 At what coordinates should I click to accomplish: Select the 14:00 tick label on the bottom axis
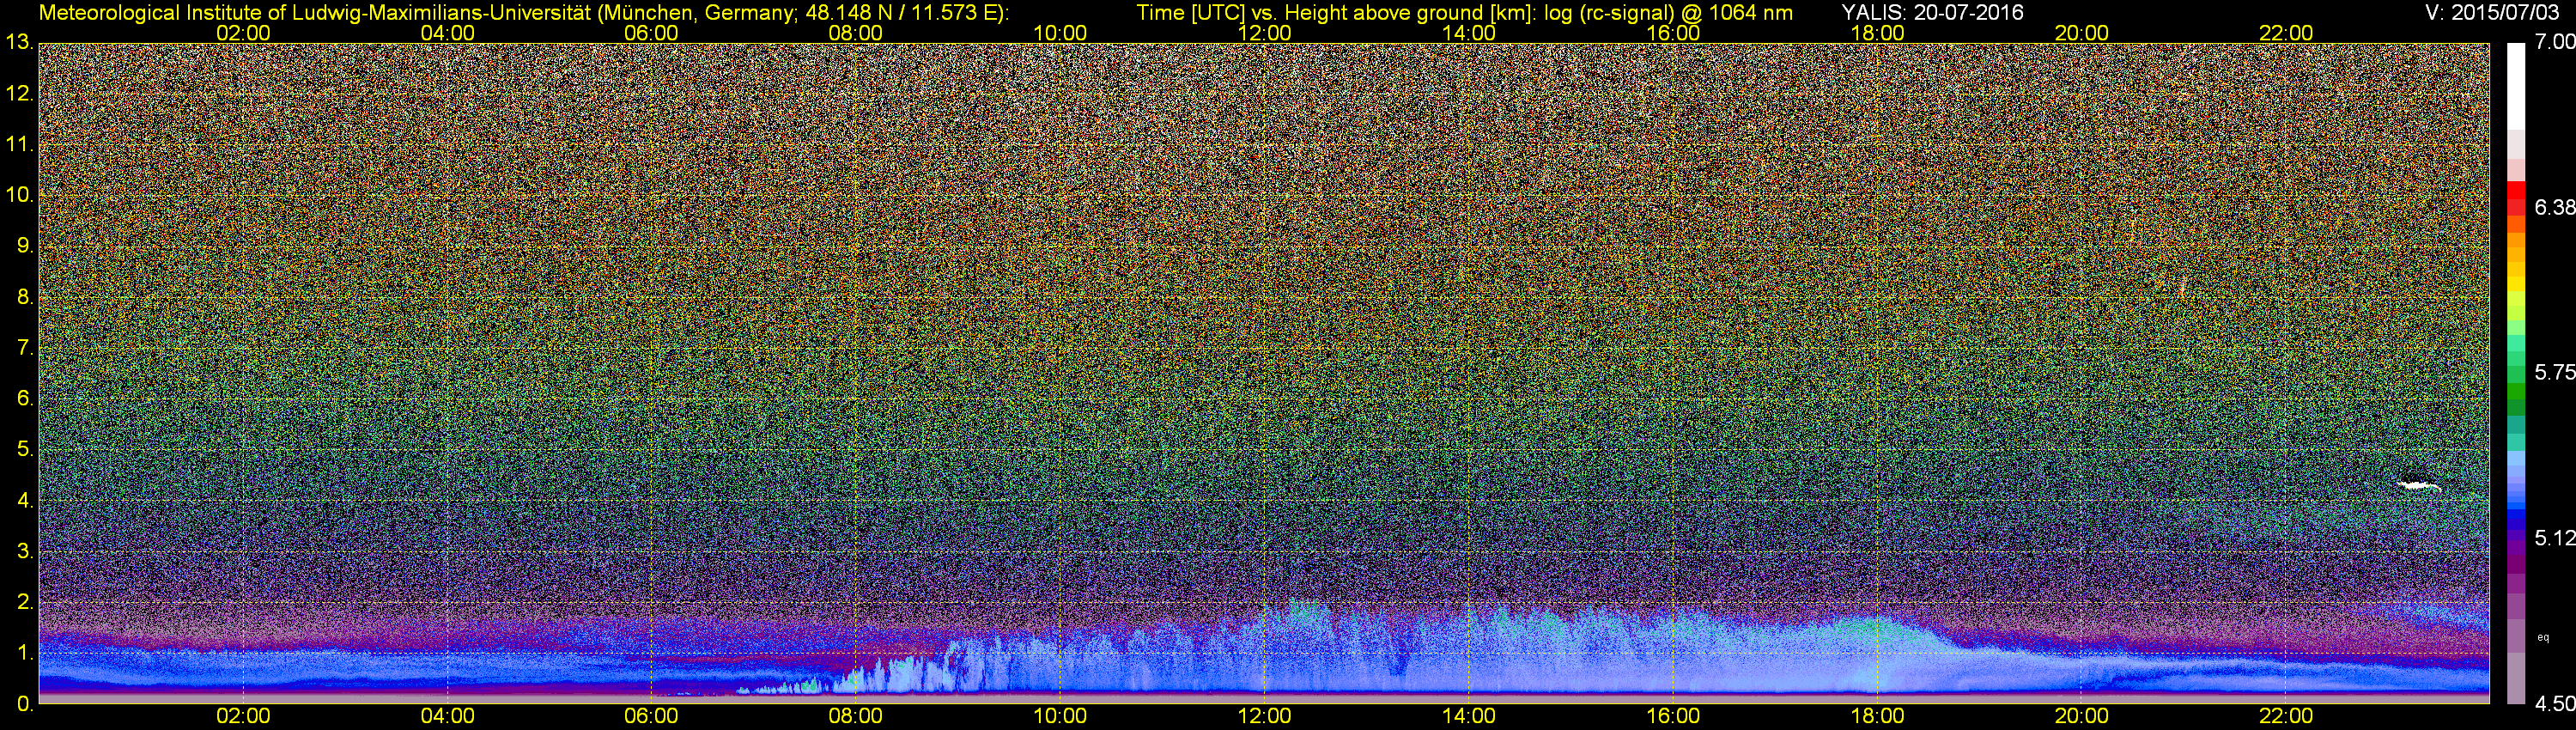1469,716
